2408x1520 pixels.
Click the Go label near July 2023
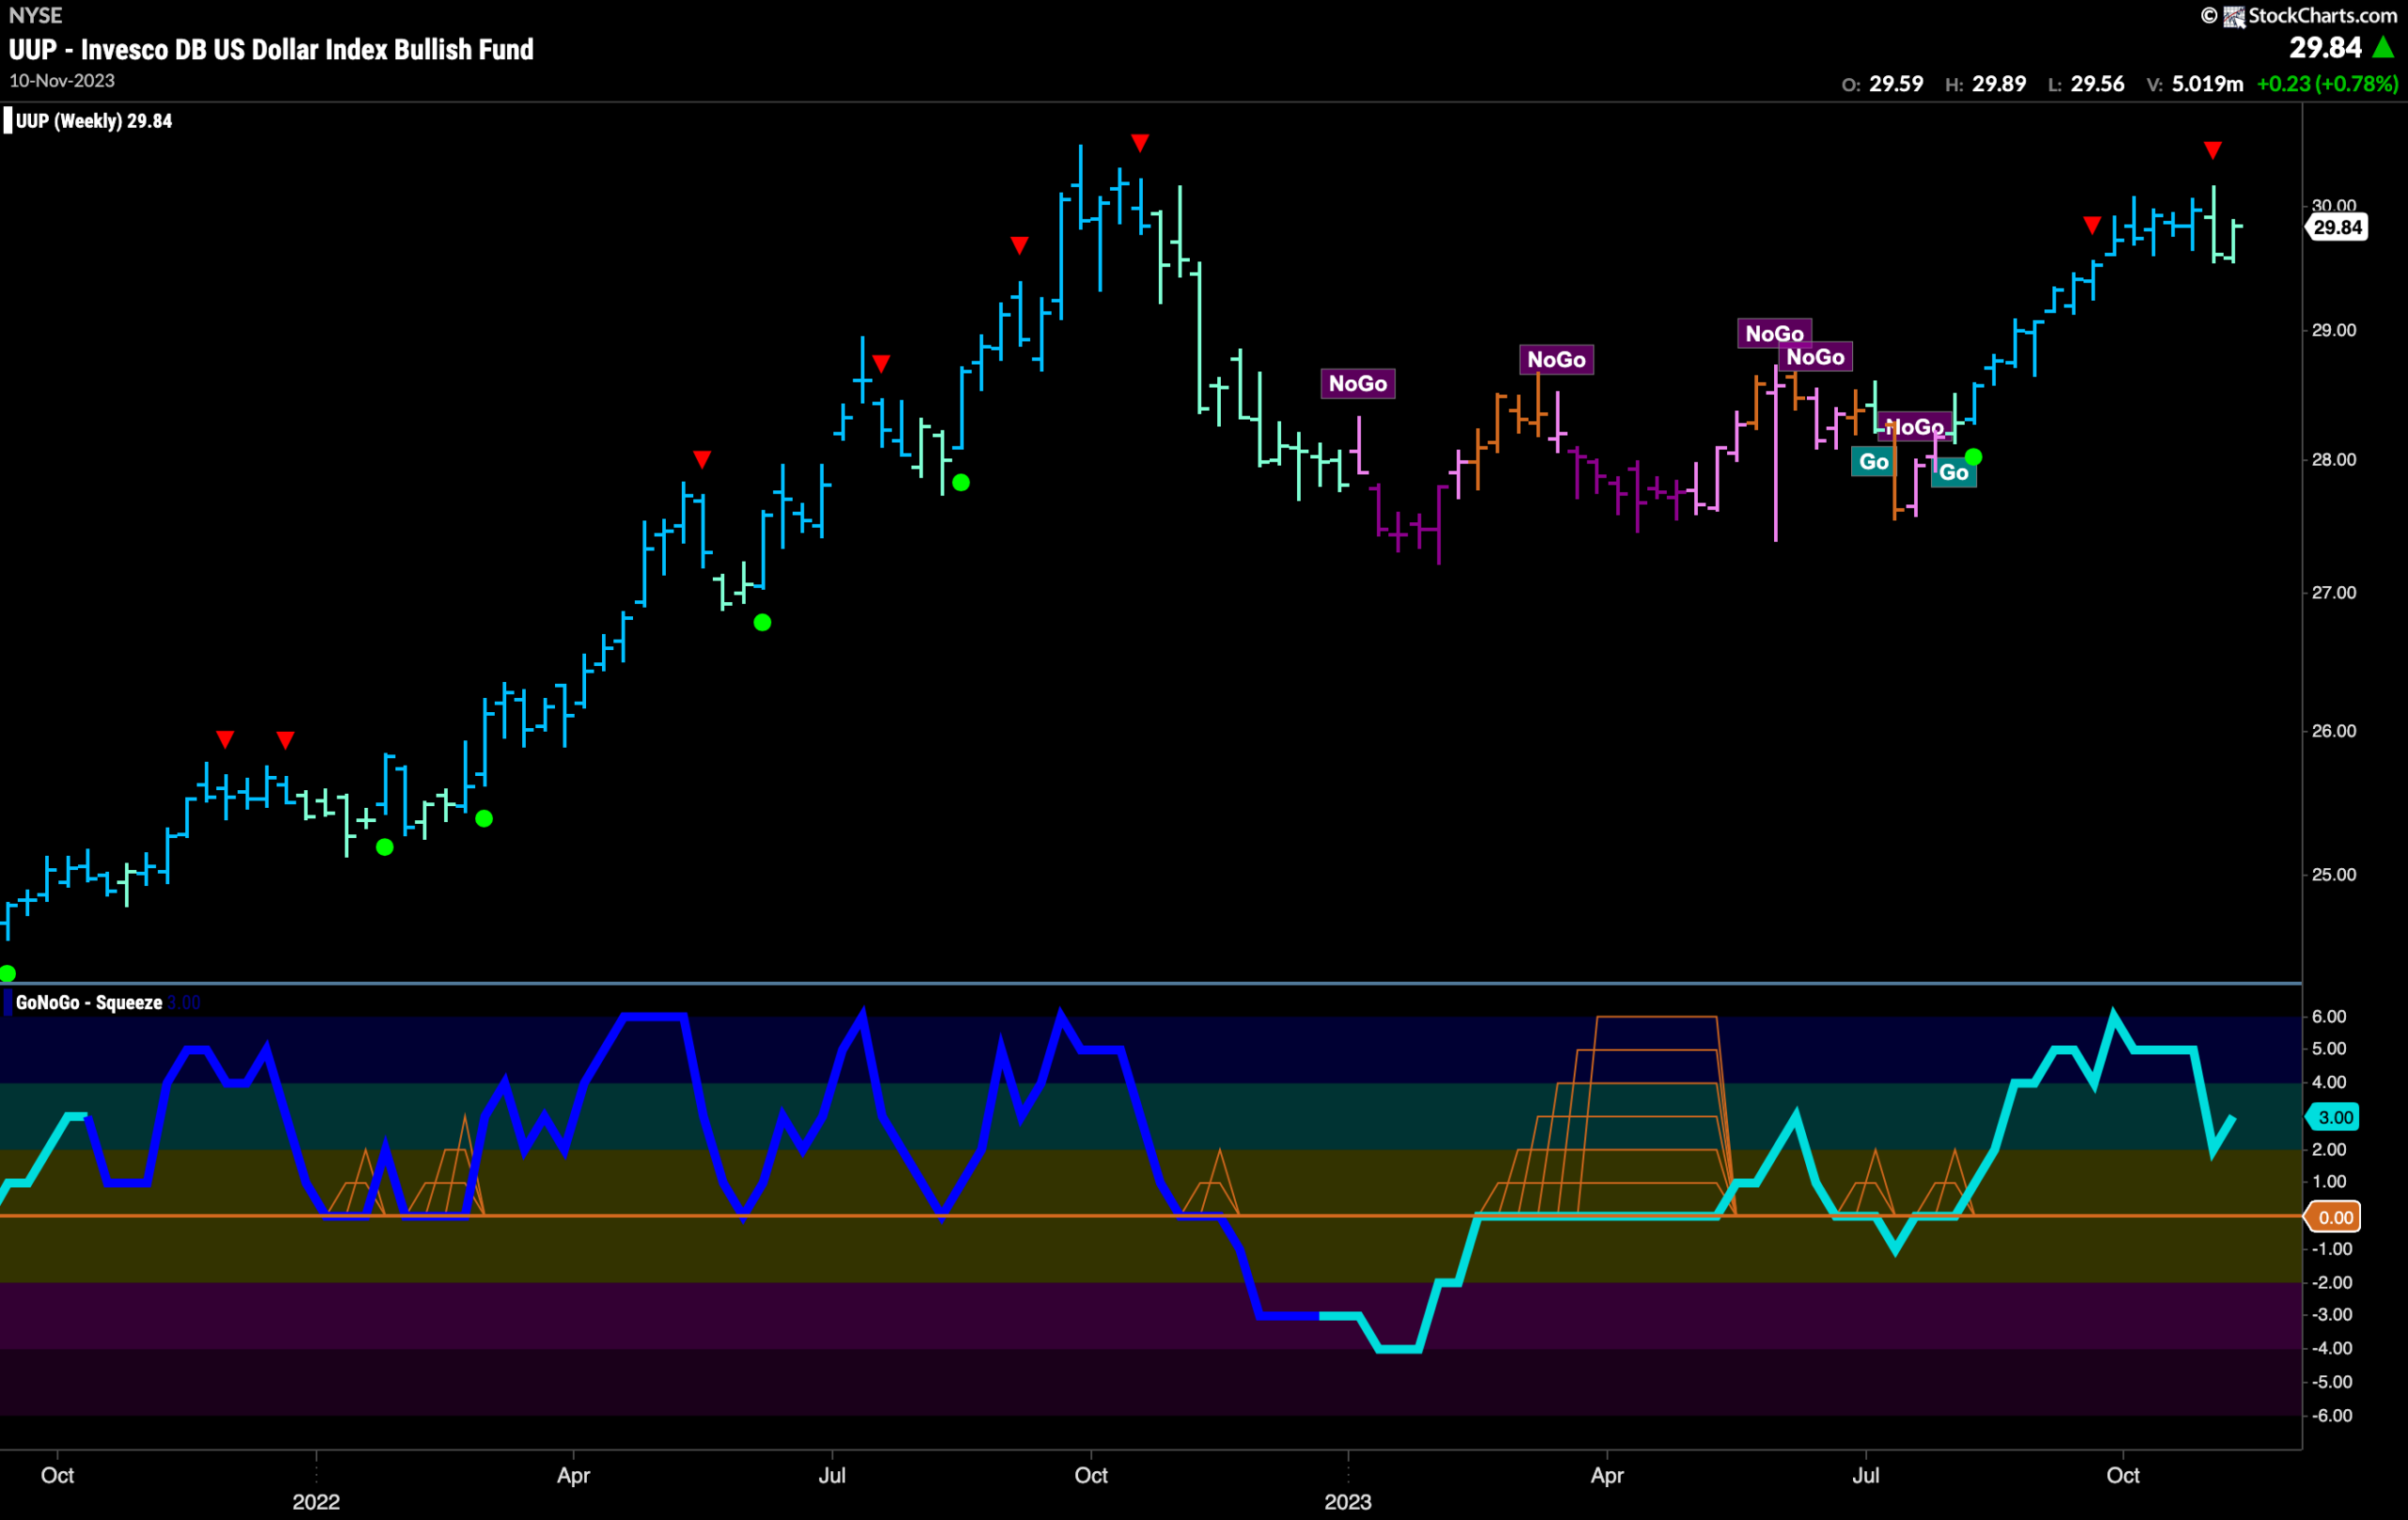tap(1874, 462)
